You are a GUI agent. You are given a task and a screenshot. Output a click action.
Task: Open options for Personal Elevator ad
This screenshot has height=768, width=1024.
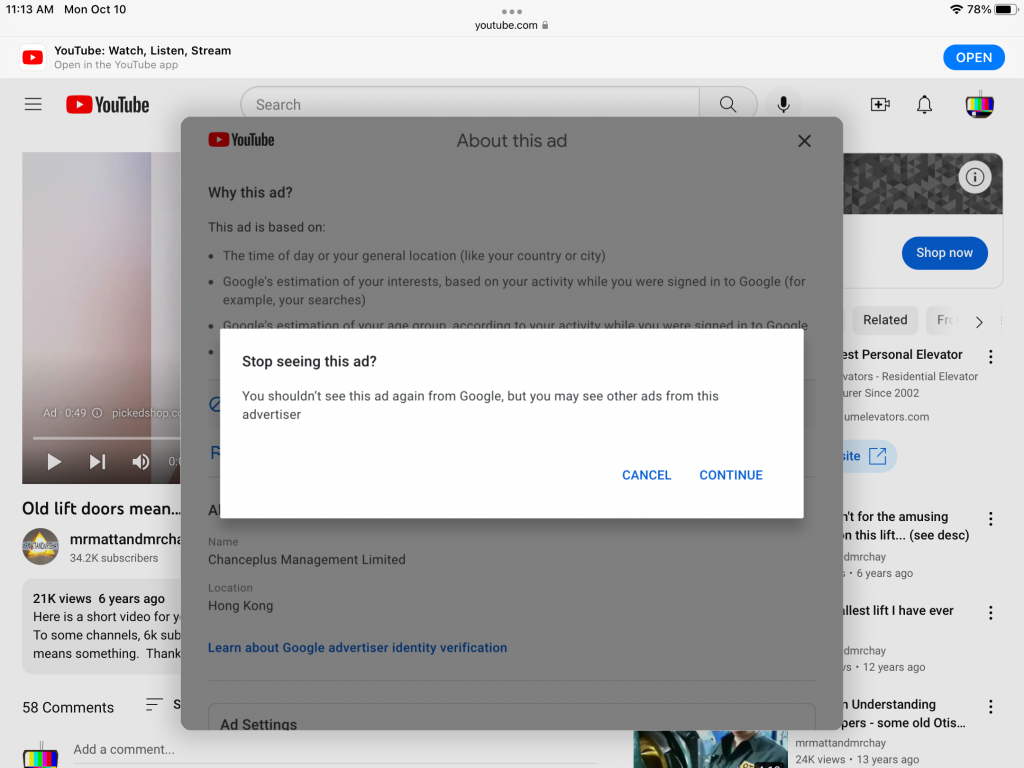[x=990, y=357]
